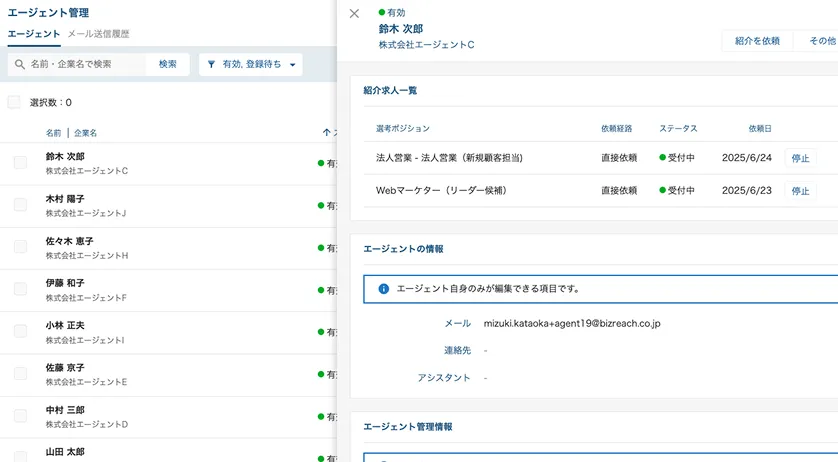838x462 pixels.
Task: Check the box for 小林 正夫
Action: coord(20,332)
